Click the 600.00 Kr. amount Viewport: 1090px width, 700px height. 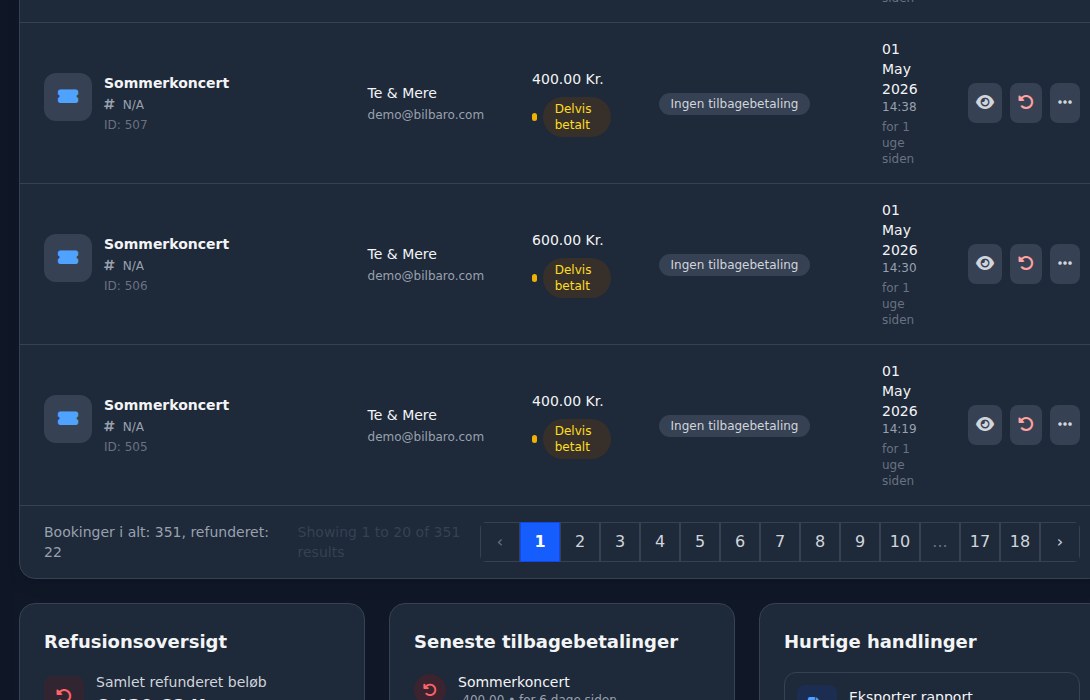point(567,241)
